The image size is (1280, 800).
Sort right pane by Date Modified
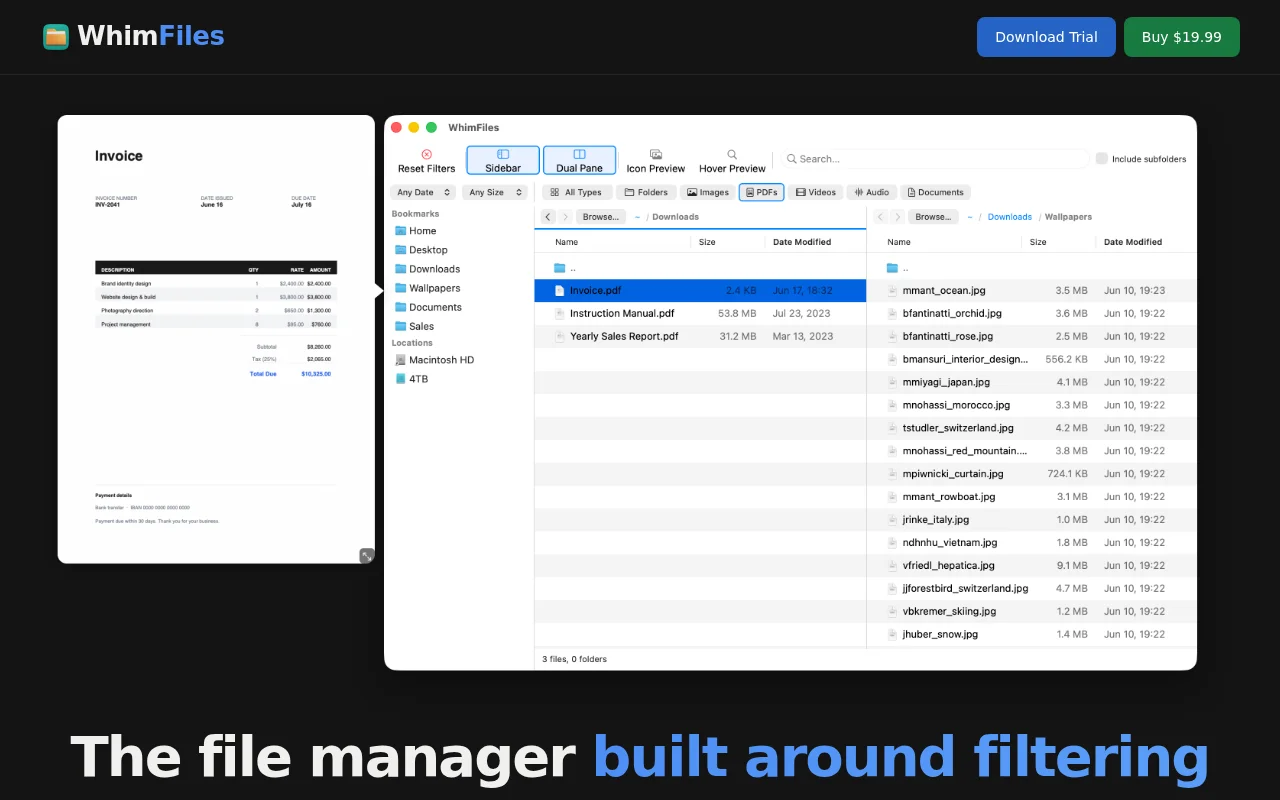click(1133, 242)
